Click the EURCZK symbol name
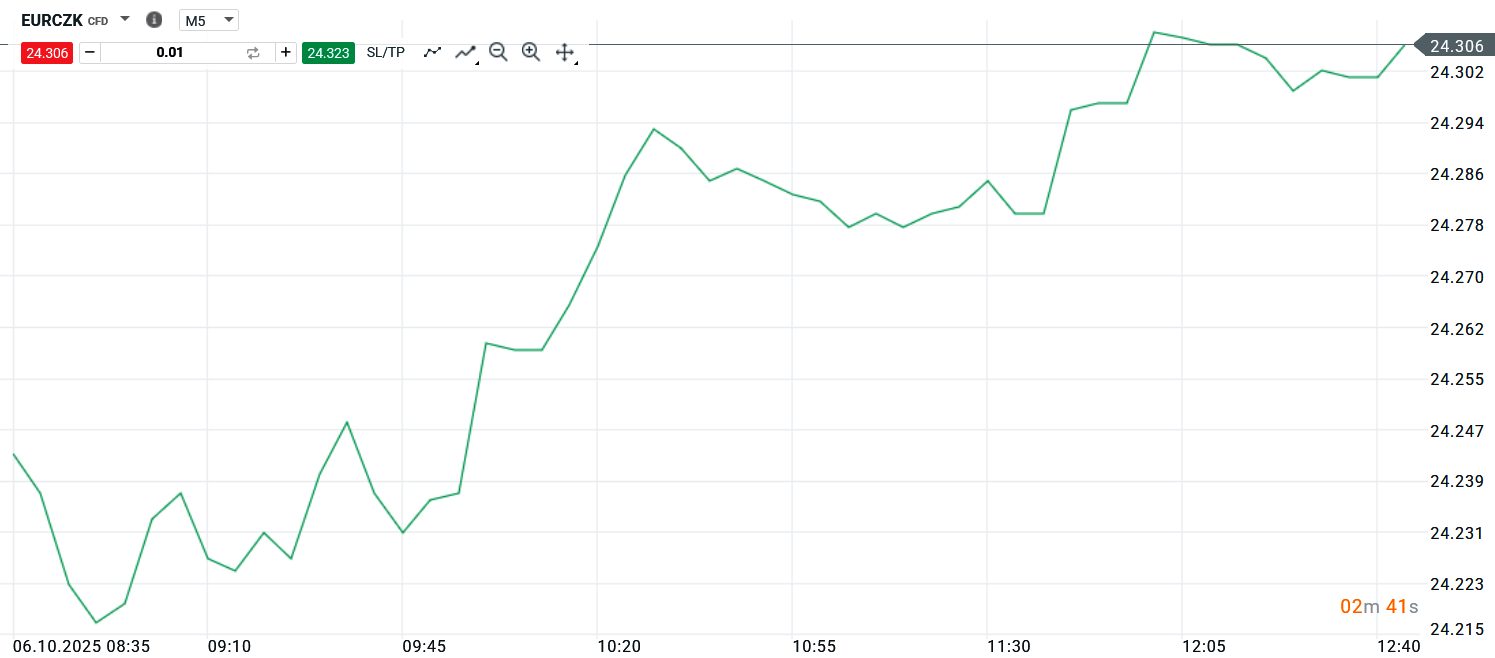Screen dimensions: 1495x658 point(52,19)
